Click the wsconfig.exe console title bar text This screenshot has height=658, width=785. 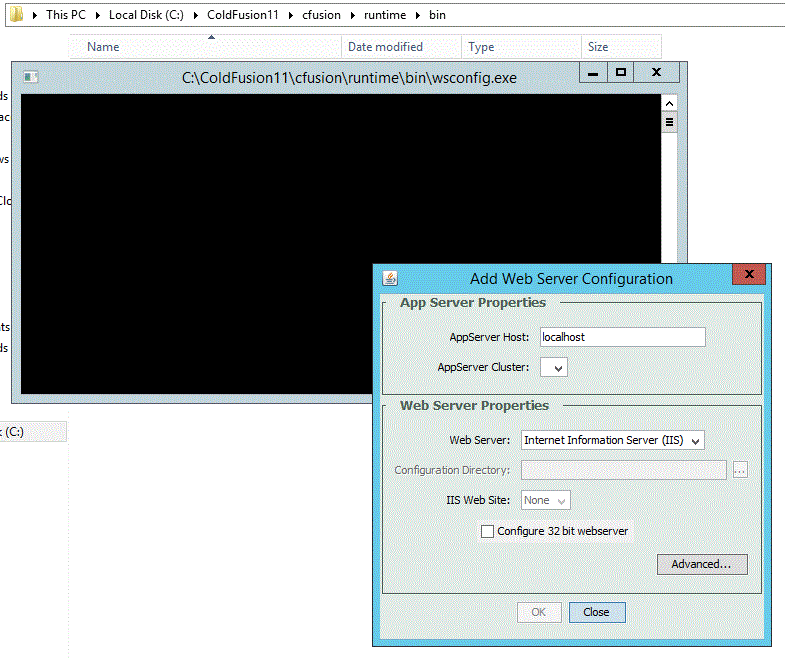tap(349, 78)
